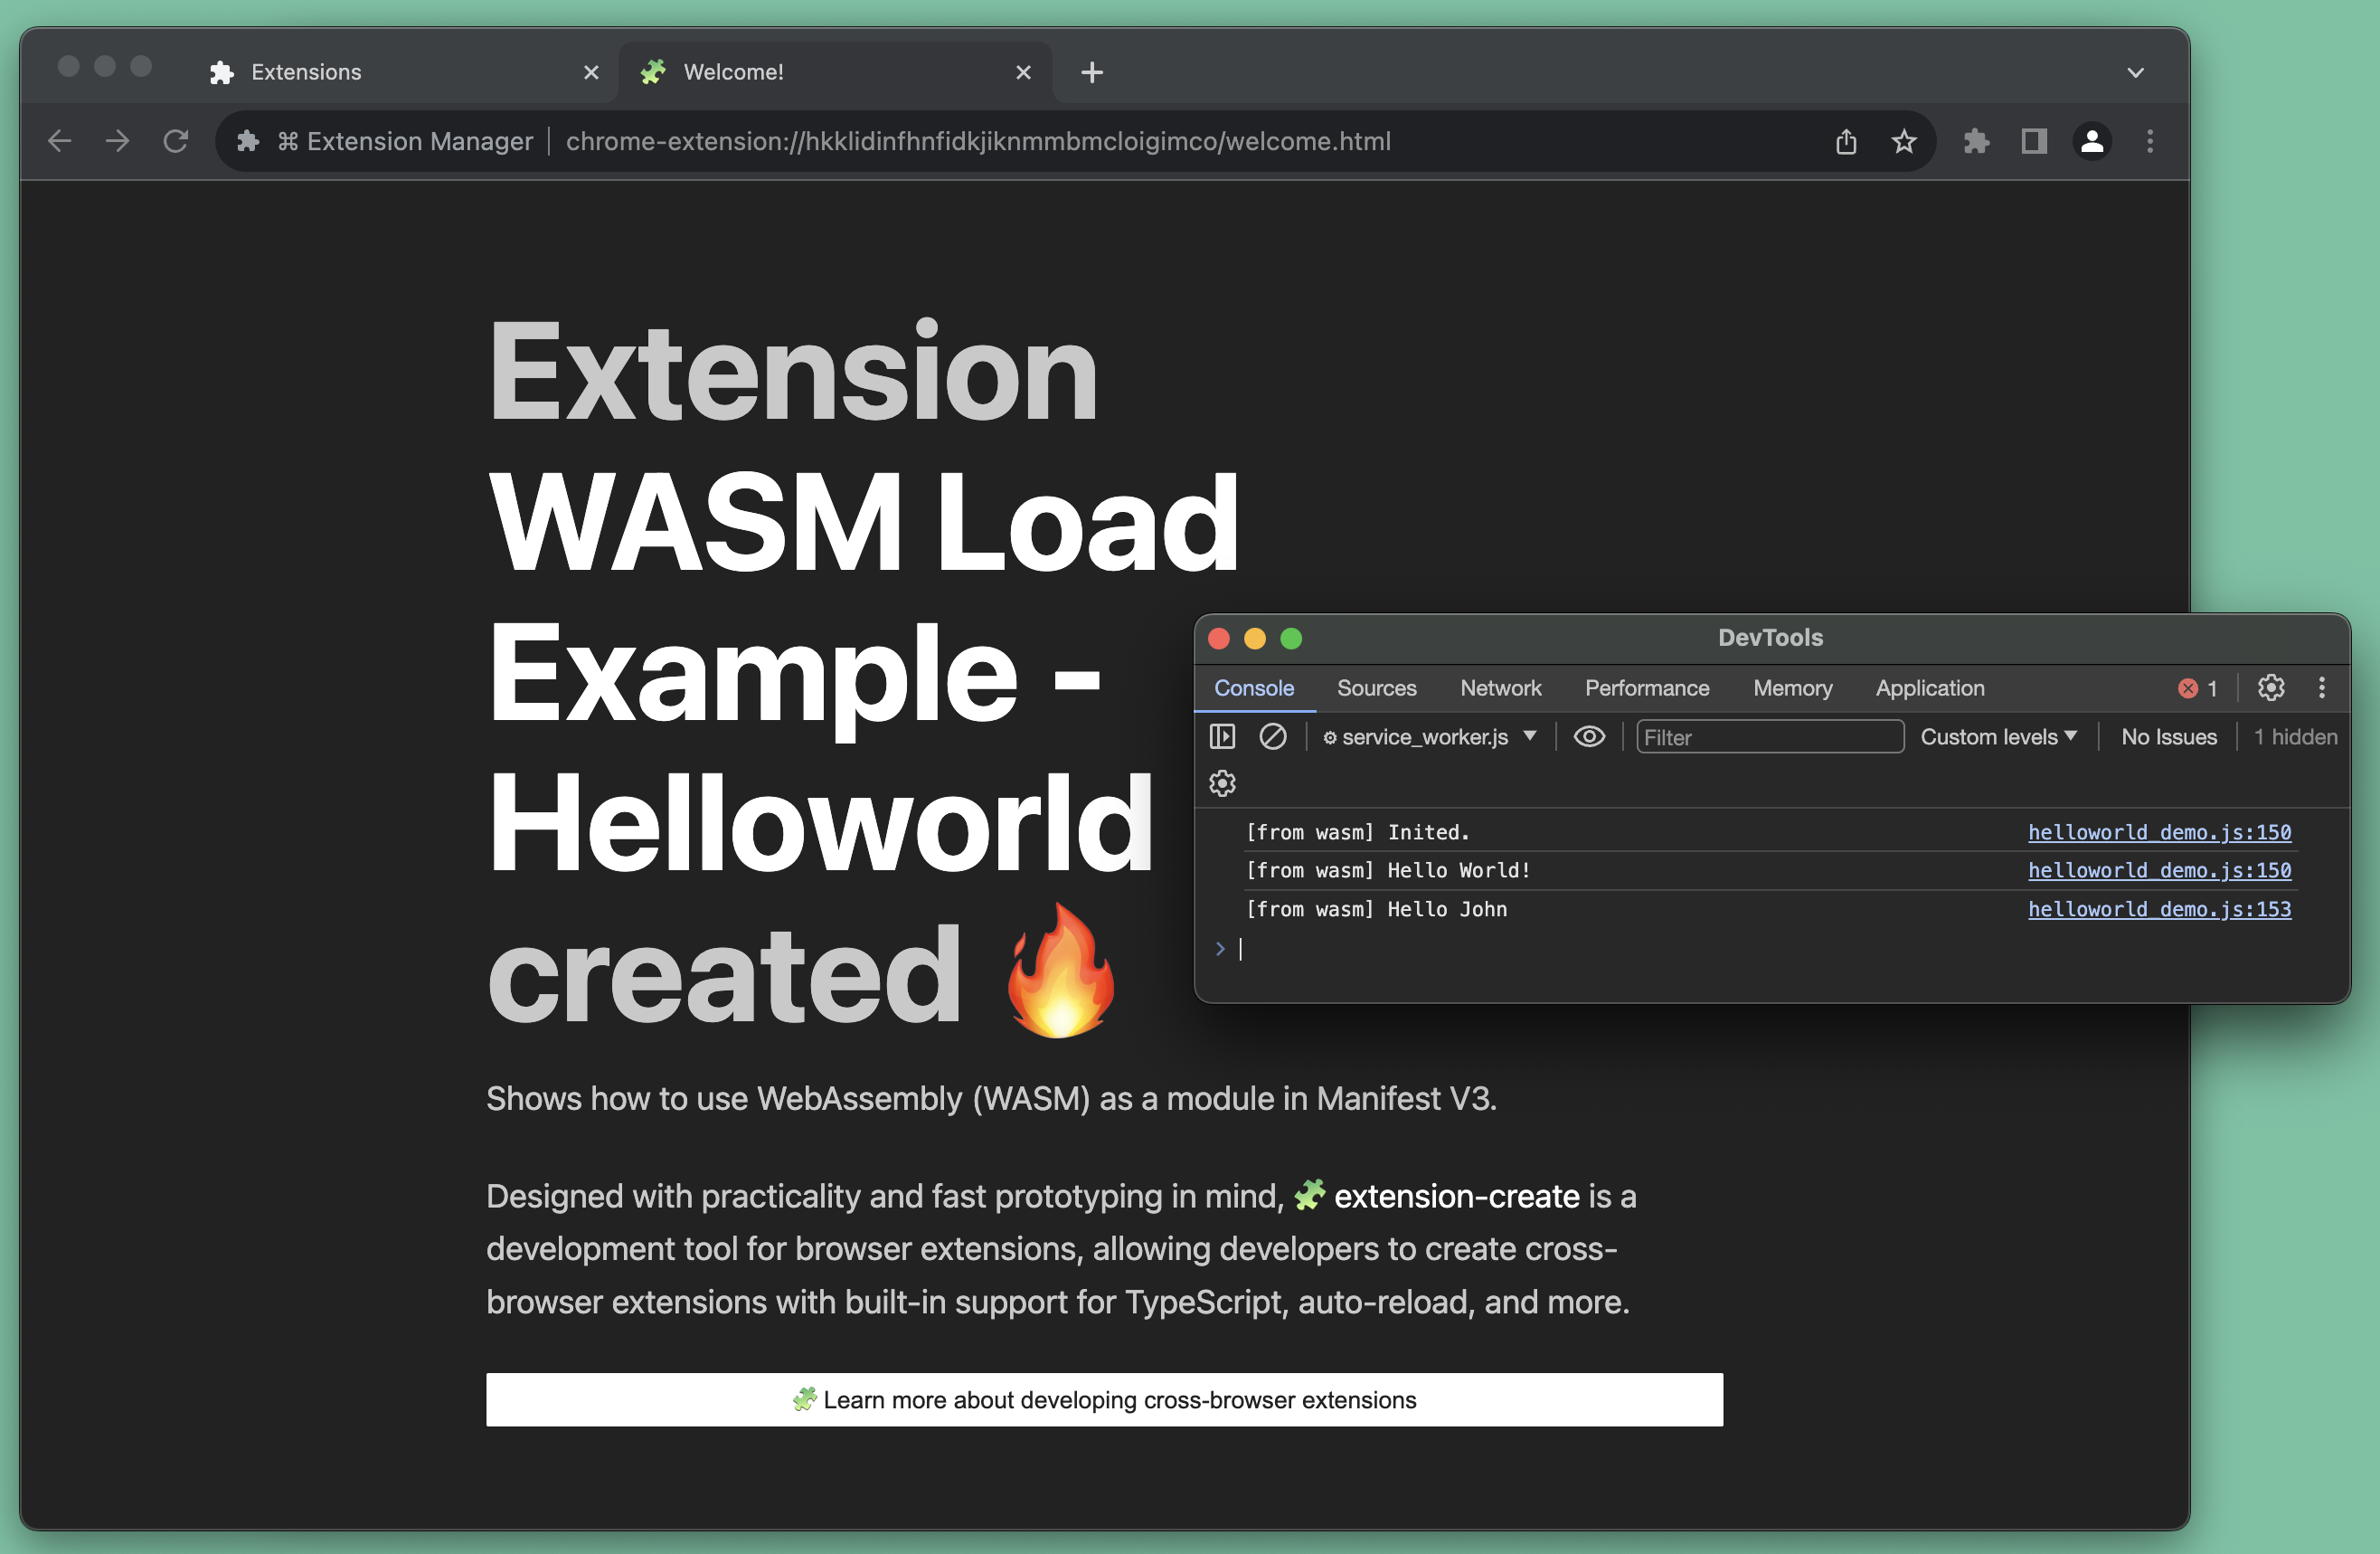This screenshot has width=2380, height=1554.
Task: Close the Extensions tab
Action: (591, 72)
